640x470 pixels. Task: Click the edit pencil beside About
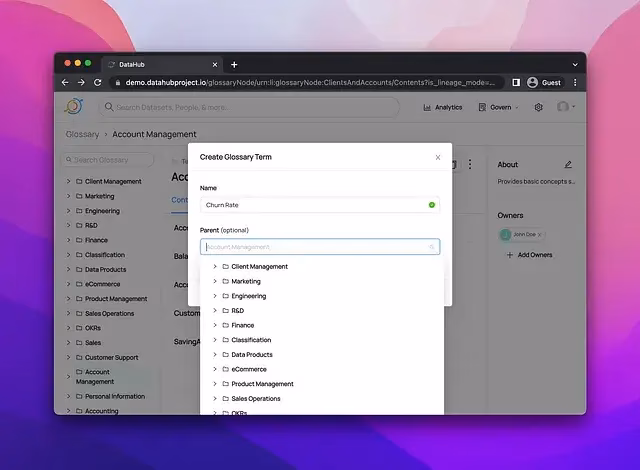[x=568, y=164]
